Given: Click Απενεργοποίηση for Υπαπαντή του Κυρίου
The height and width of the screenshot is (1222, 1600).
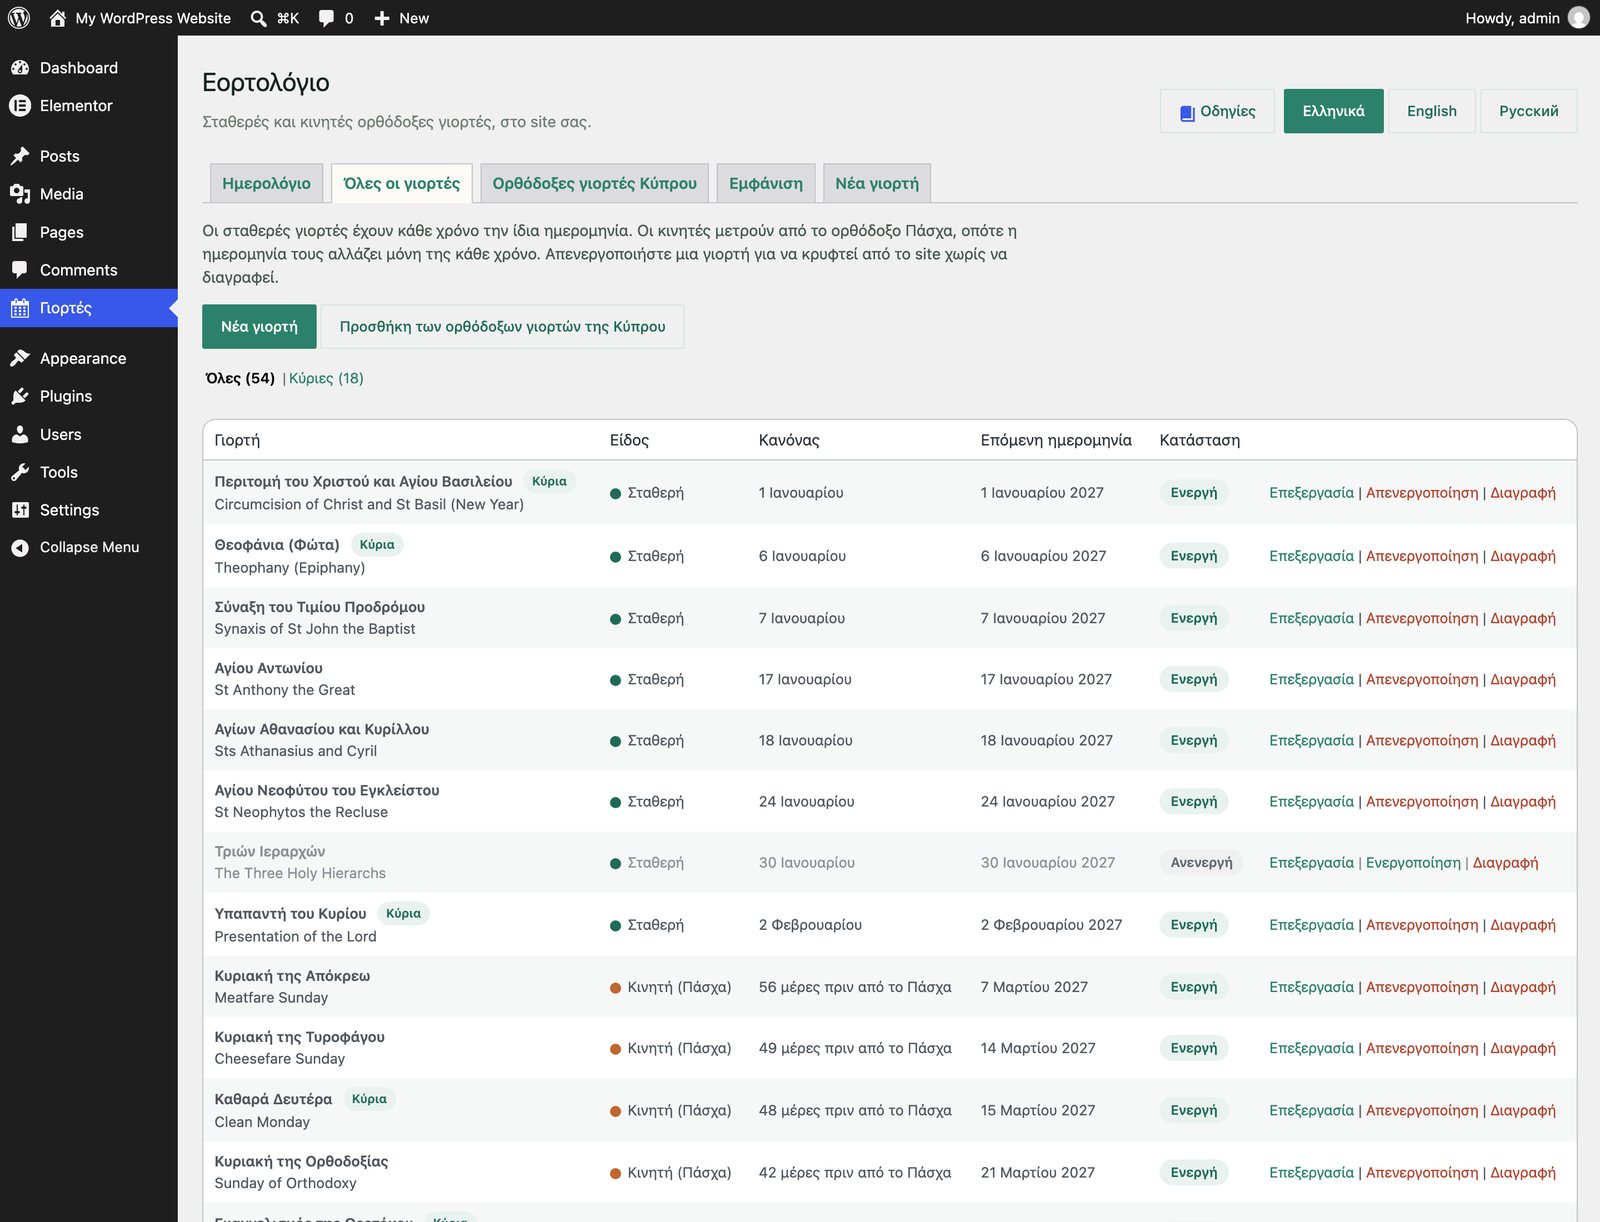Looking at the screenshot, I should tap(1422, 925).
